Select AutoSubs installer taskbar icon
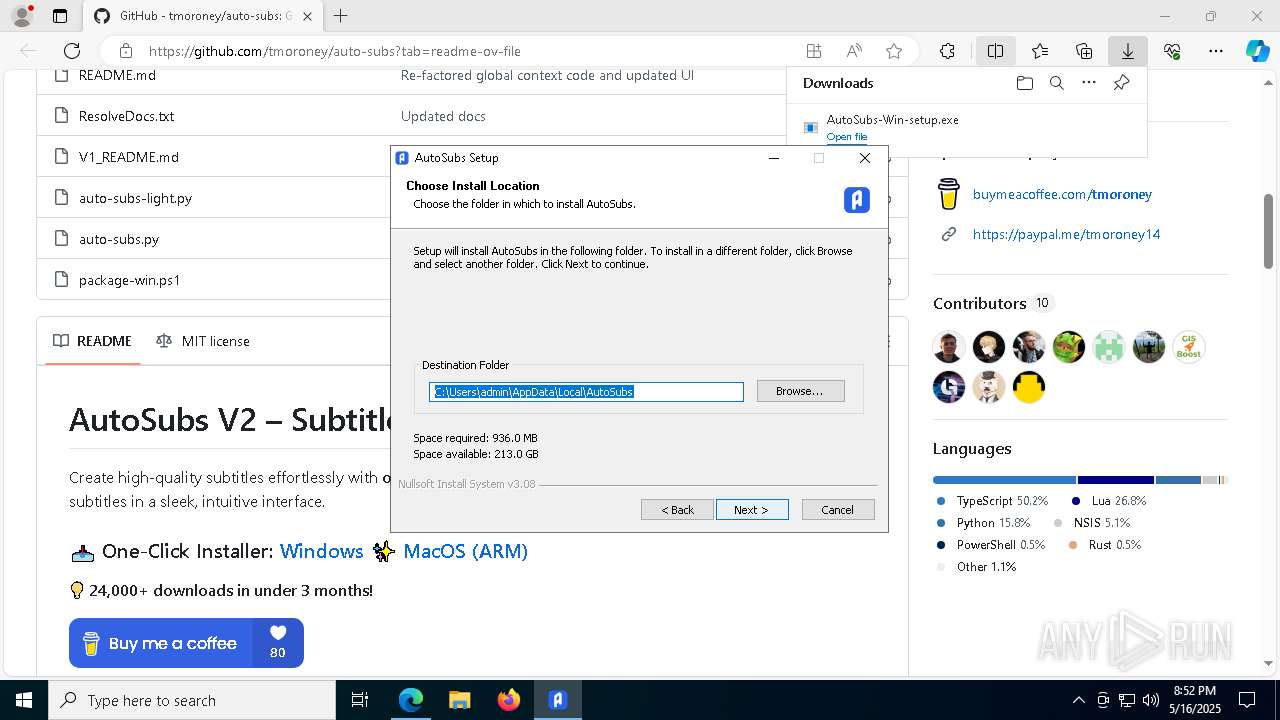The image size is (1280, 720). pos(558,700)
